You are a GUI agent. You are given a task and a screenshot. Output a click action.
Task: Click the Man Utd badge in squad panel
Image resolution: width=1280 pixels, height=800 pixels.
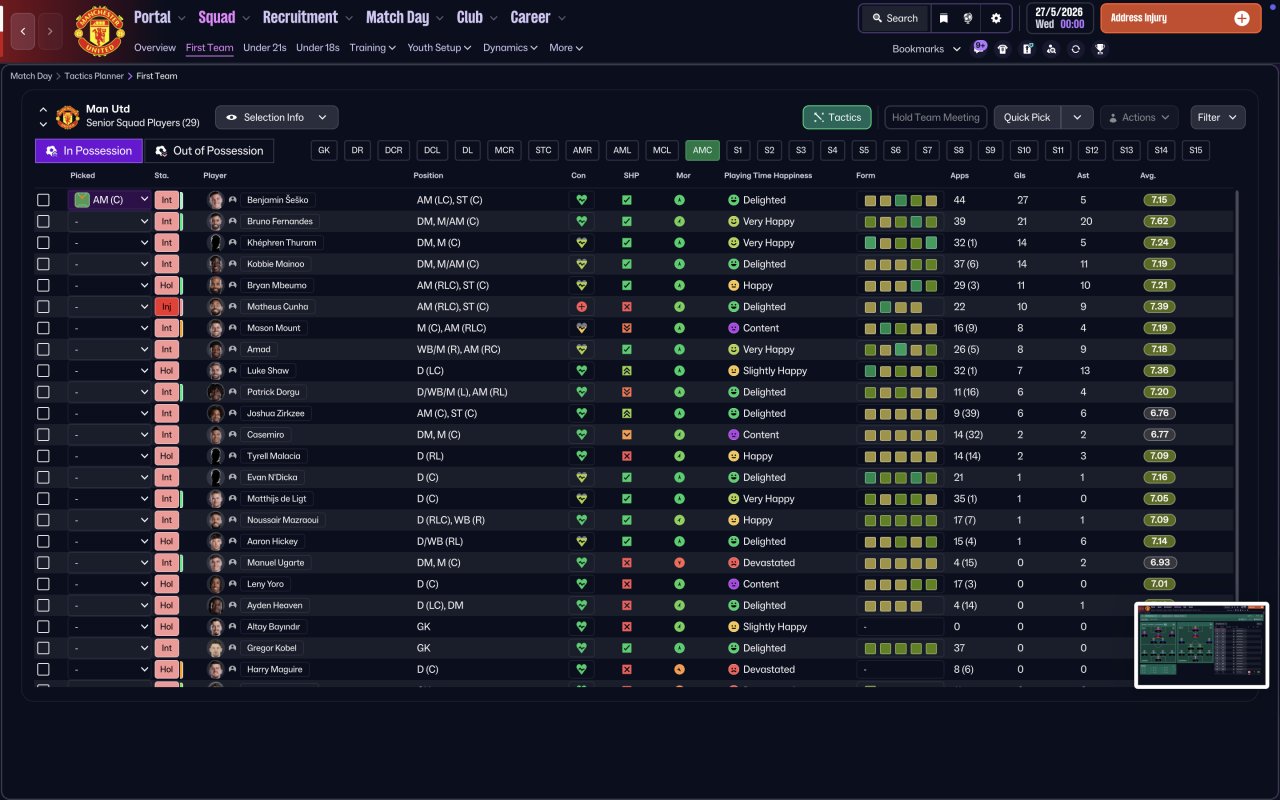pyautogui.click(x=67, y=117)
